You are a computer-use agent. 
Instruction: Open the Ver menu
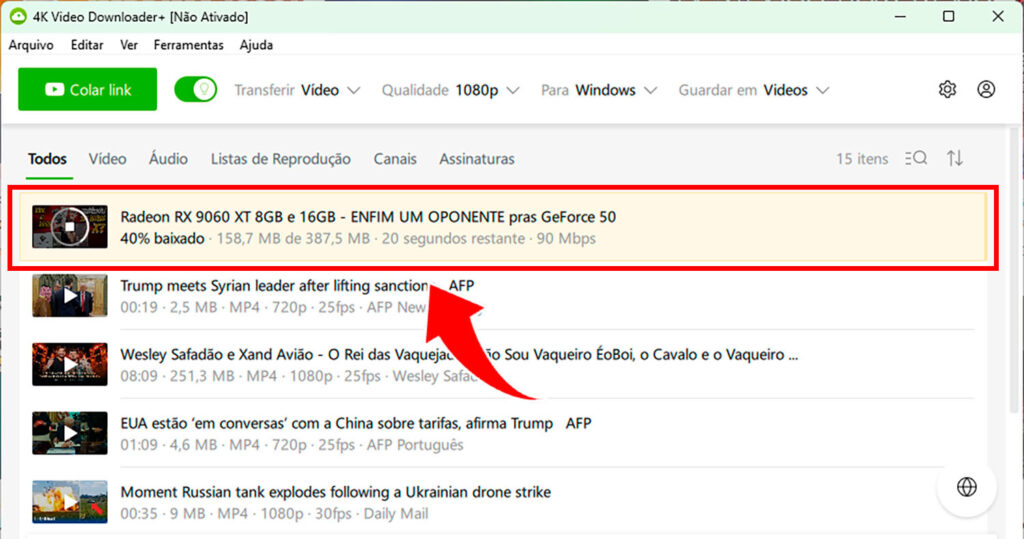[x=129, y=45]
